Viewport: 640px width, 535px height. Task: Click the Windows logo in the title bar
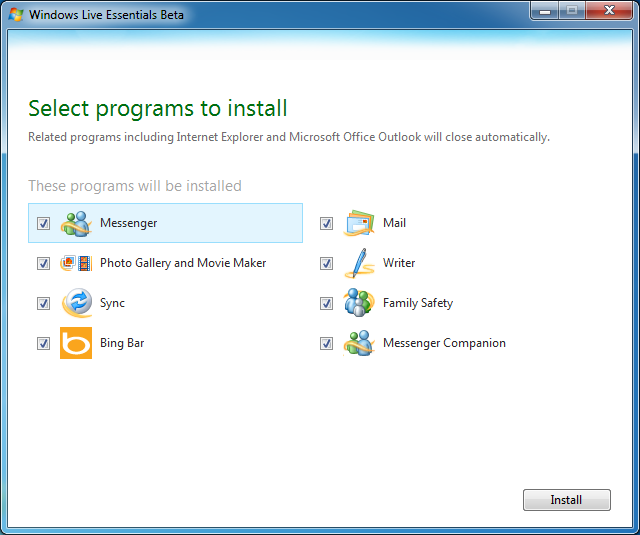[x=16, y=15]
